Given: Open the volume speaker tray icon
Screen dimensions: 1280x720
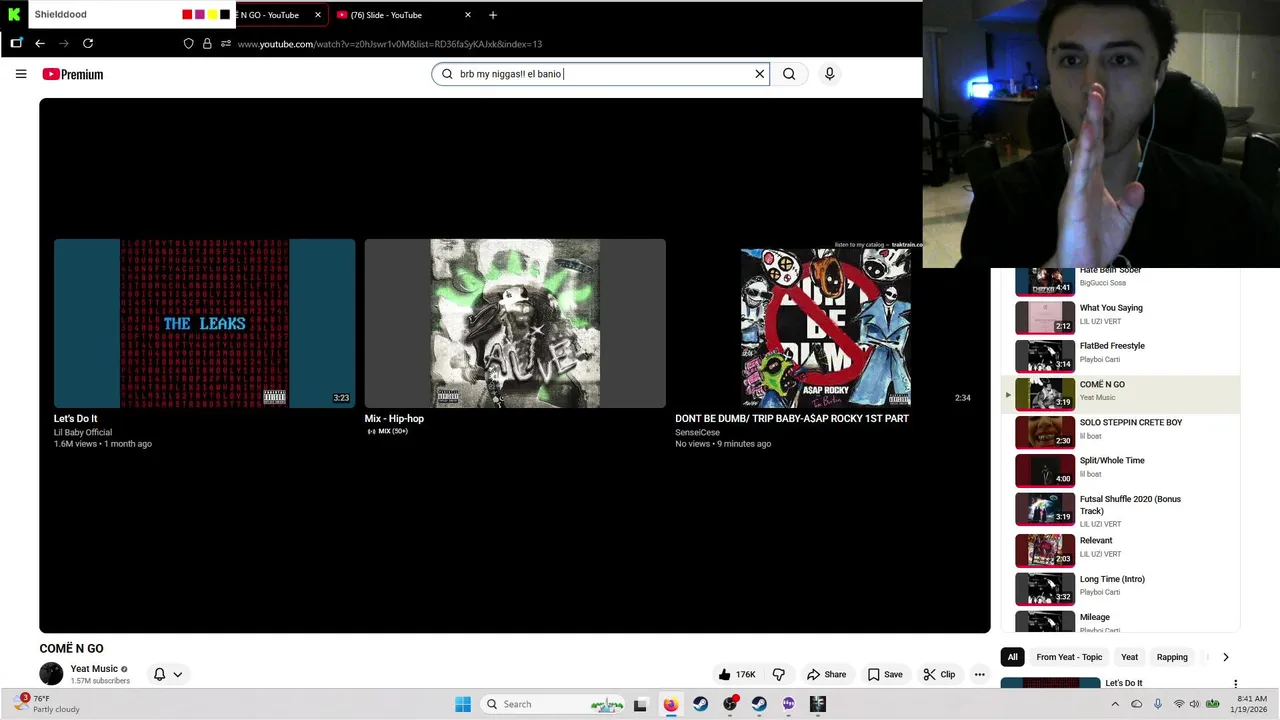Looking at the screenshot, I should point(1194,704).
